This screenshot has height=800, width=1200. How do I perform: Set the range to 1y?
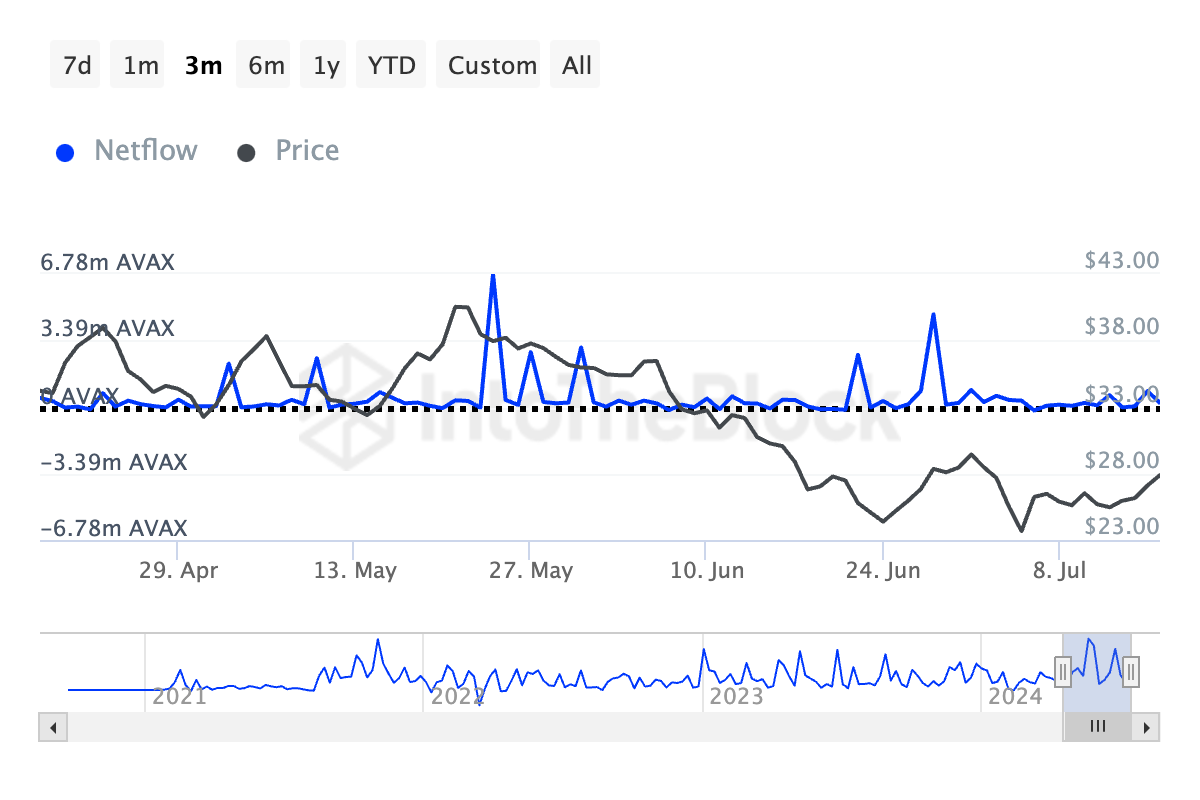327,66
